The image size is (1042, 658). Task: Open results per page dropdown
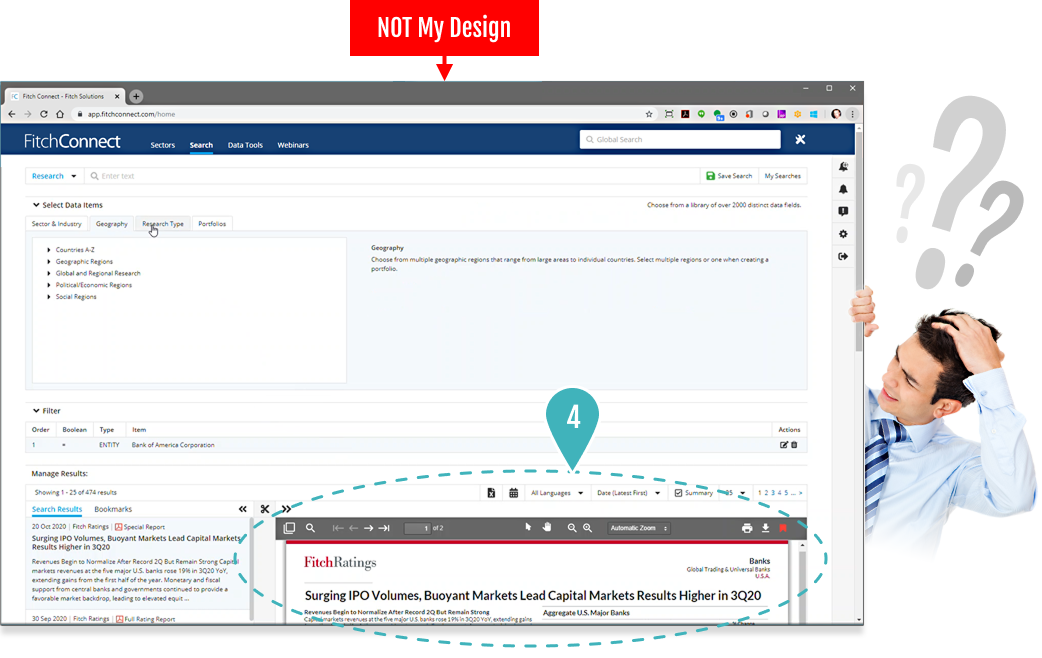(x=735, y=493)
